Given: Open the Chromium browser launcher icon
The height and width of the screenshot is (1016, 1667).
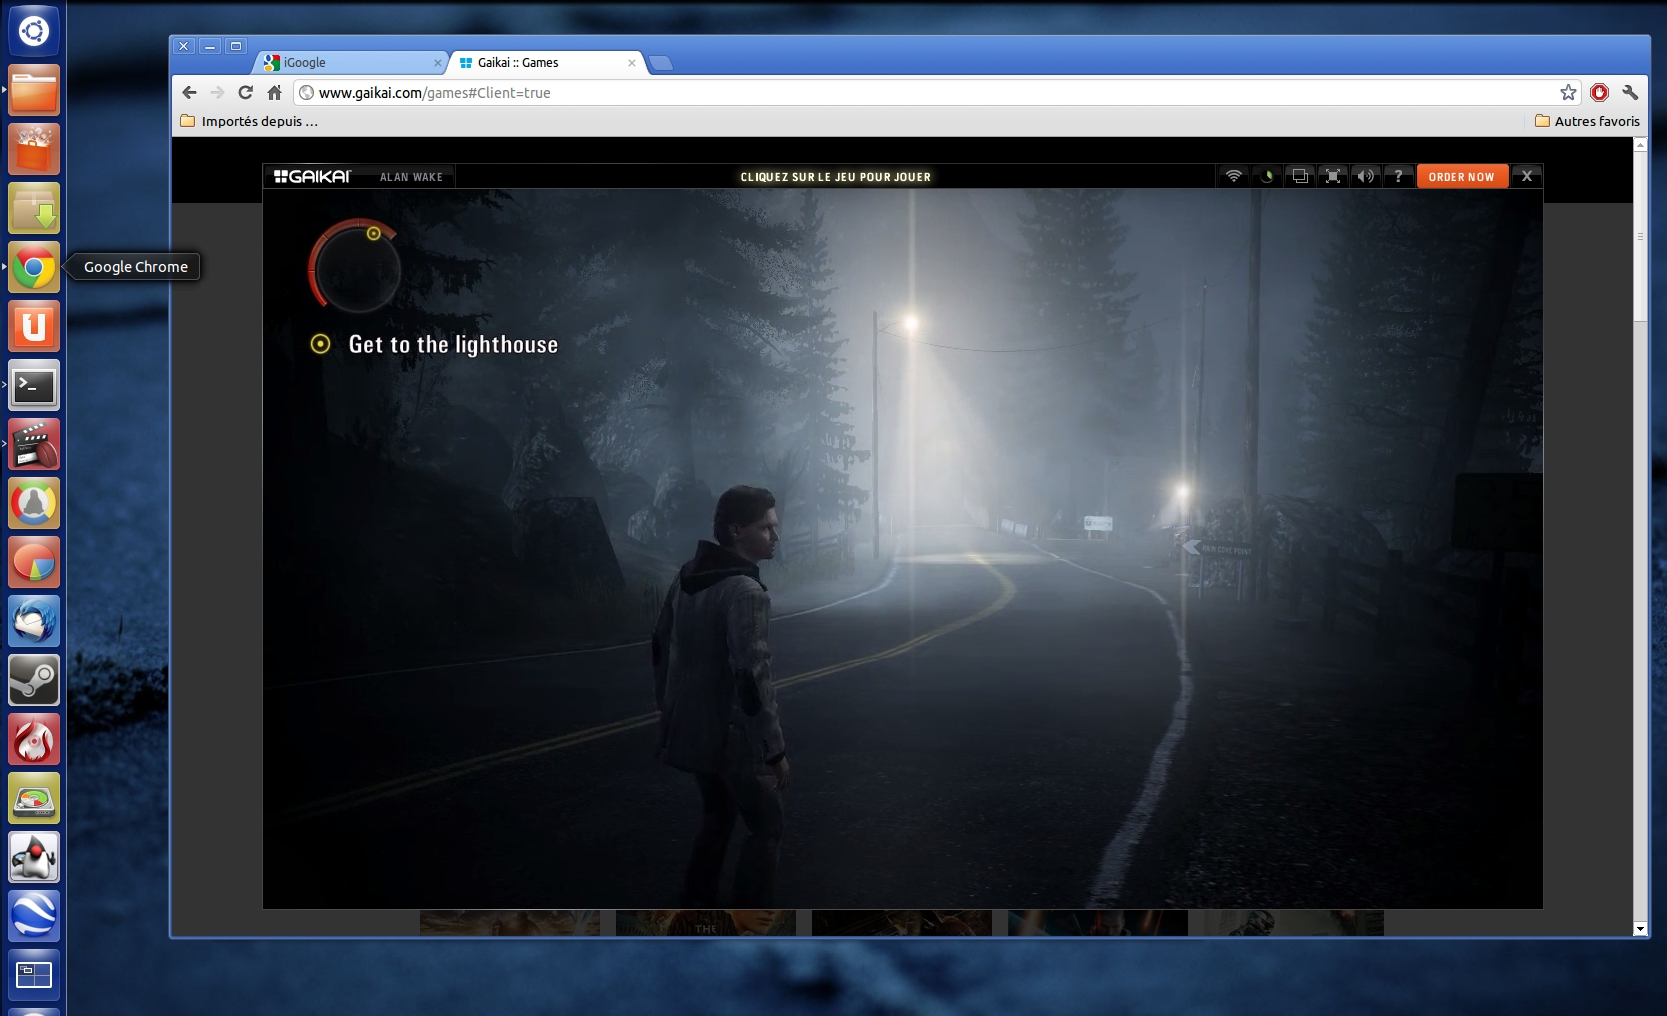Looking at the screenshot, I should 34,503.
